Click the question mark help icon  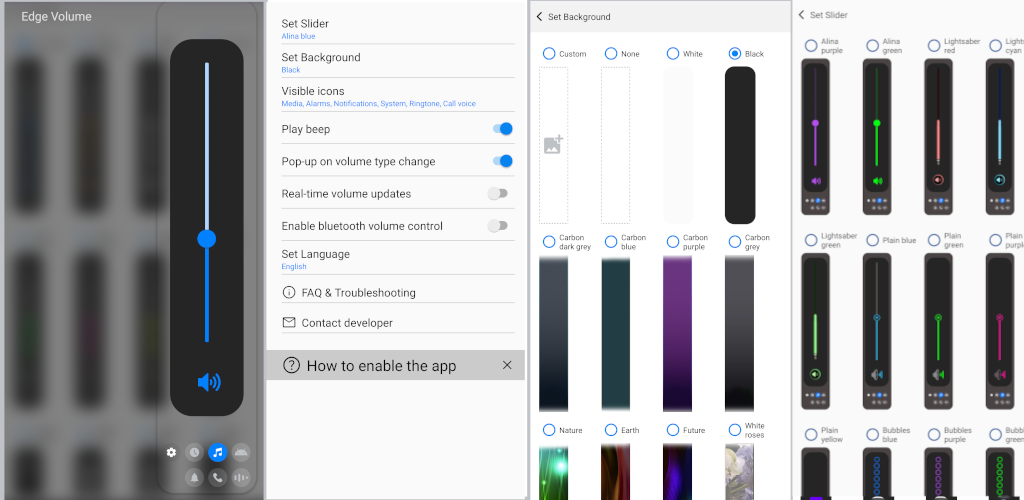[x=291, y=366]
